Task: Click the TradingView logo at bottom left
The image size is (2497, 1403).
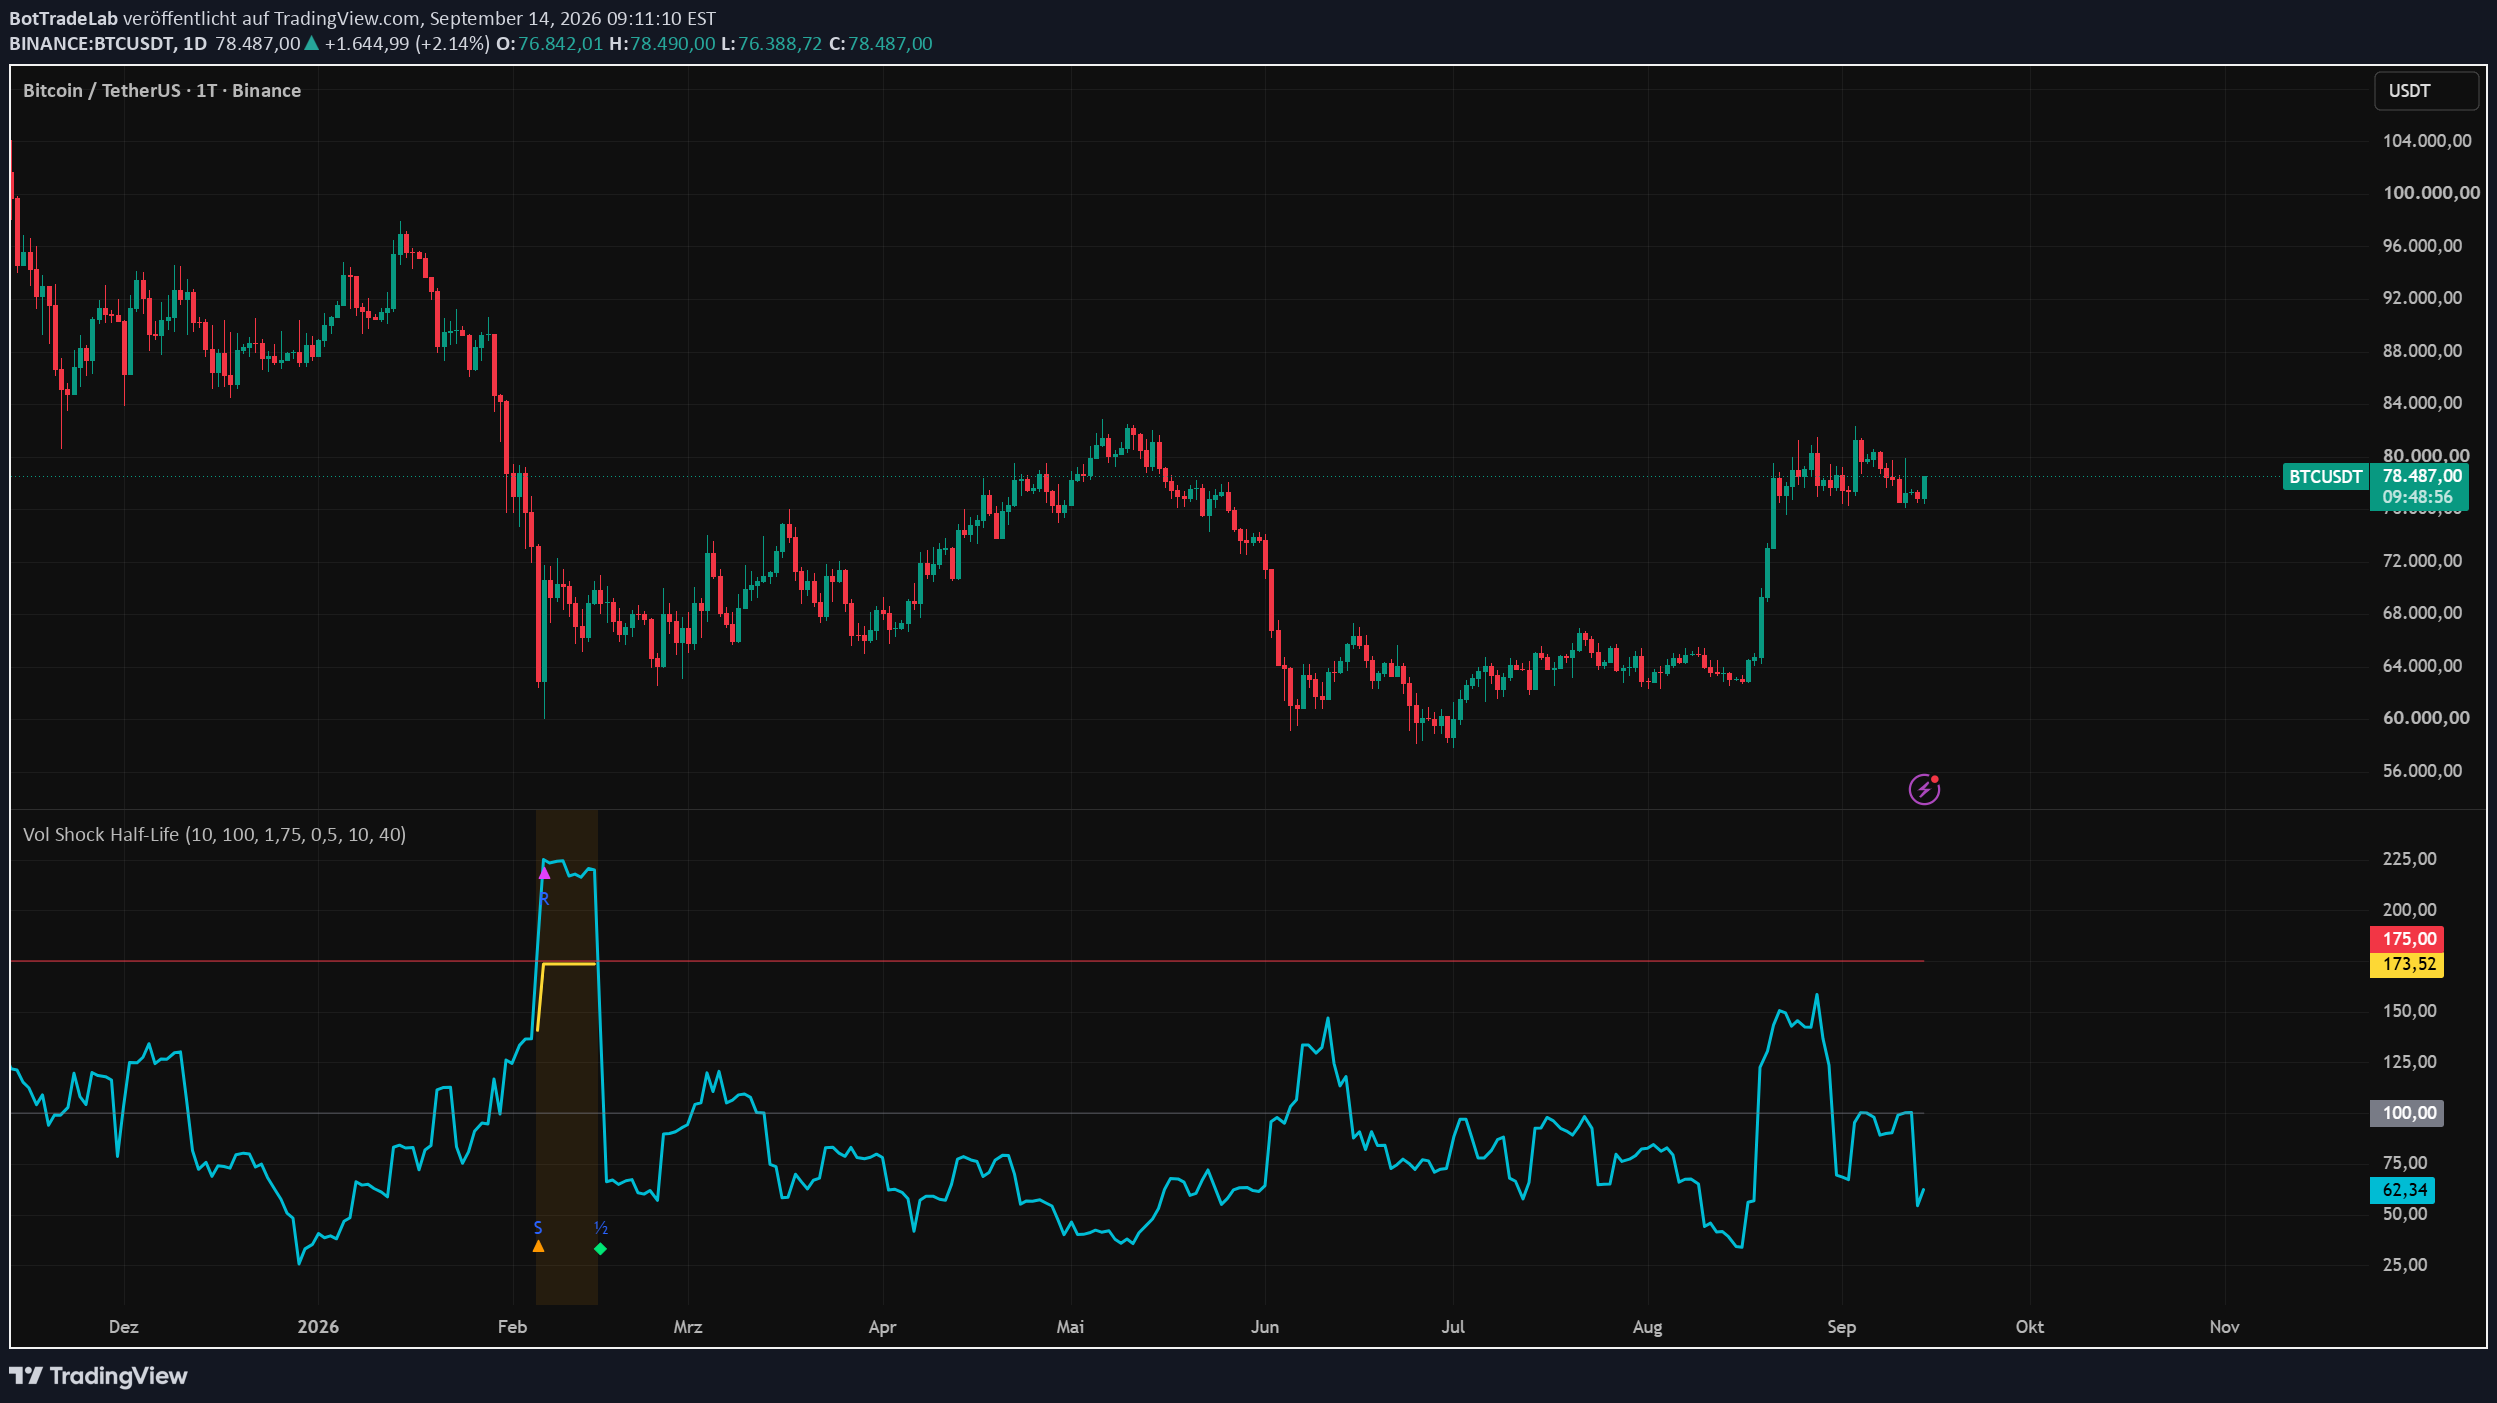Action: tap(98, 1375)
